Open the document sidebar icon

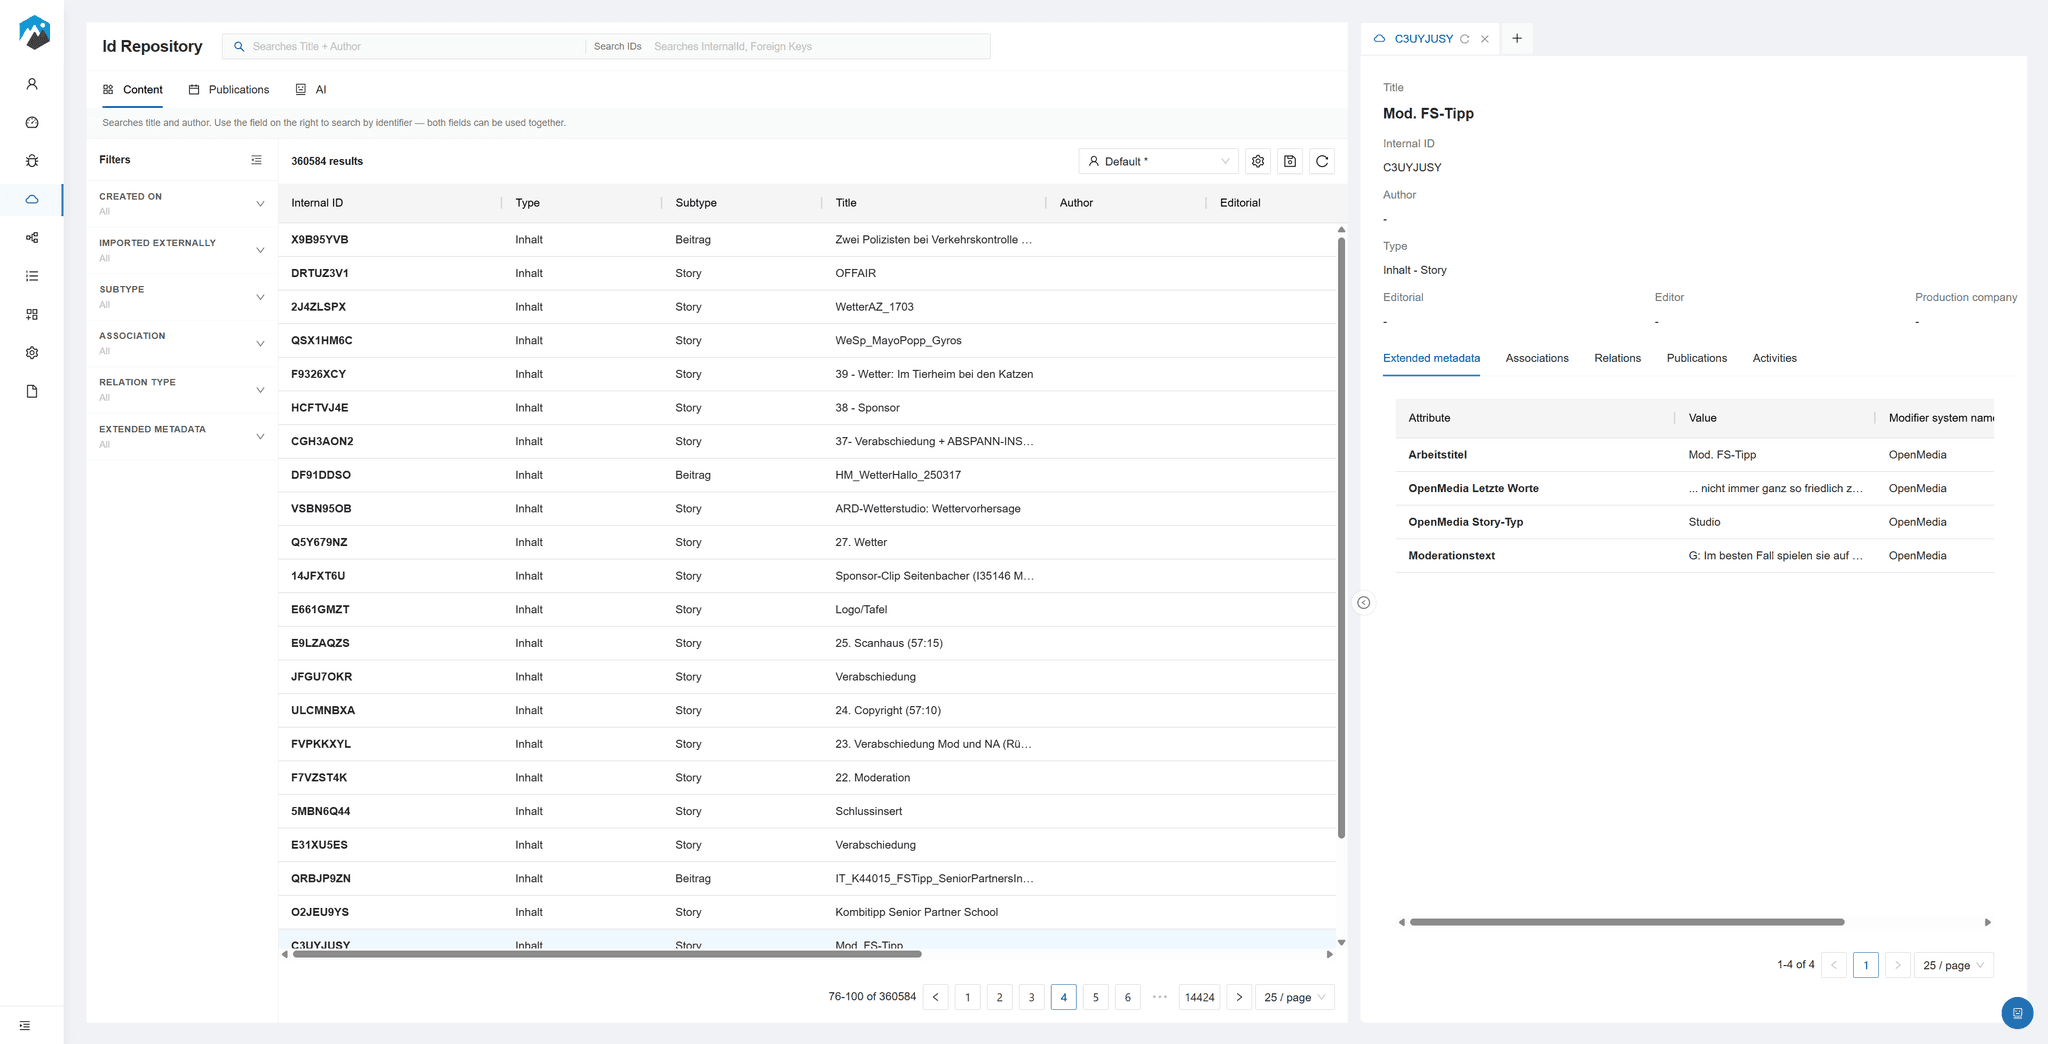click(32, 391)
